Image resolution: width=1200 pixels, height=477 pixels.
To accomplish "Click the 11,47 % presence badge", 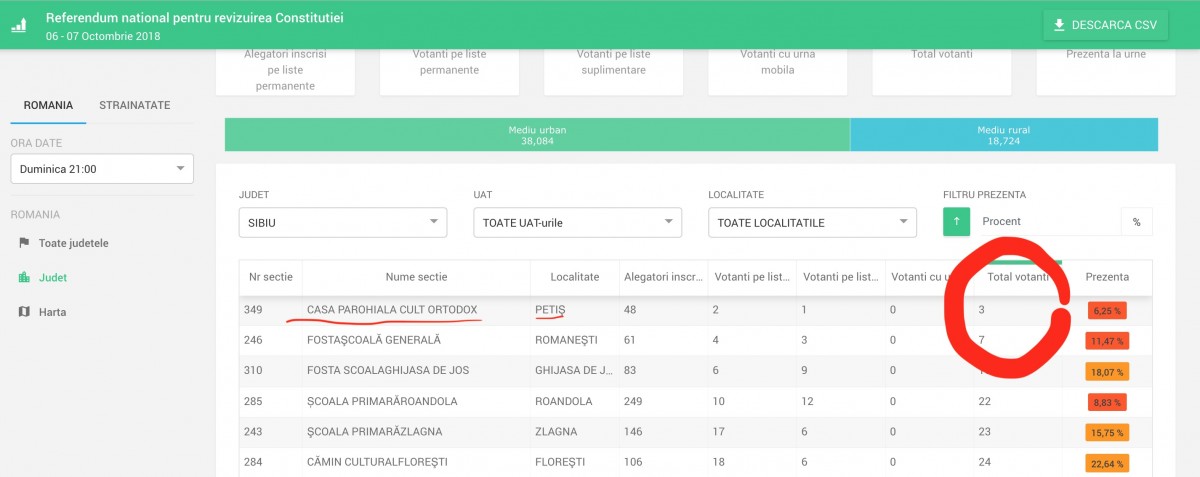I will click(1107, 341).
